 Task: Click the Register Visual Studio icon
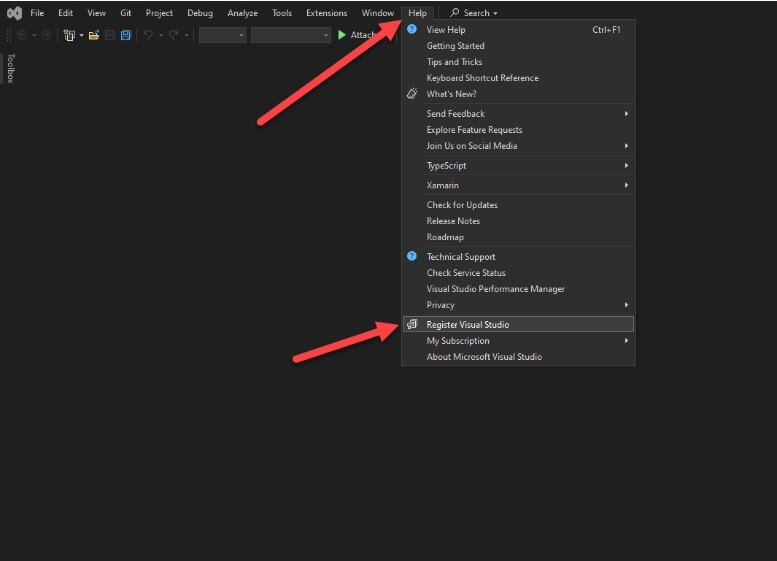point(412,324)
